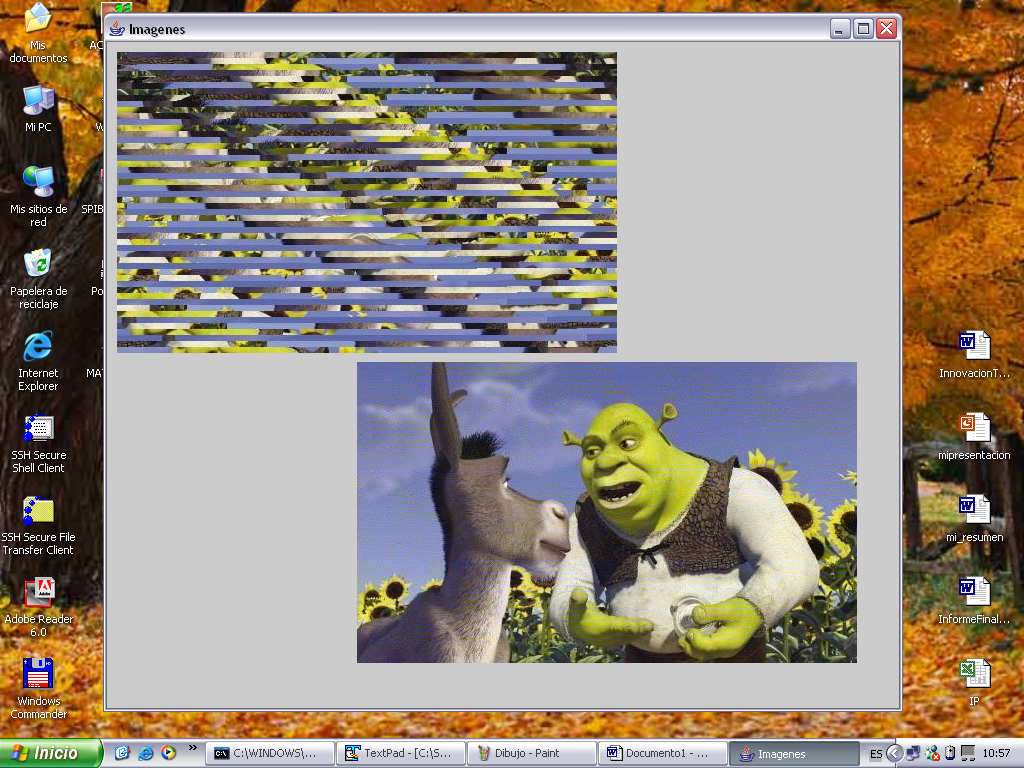The width and height of the screenshot is (1024, 768).
Task: Switch to the C:\WINDOWS command prompt task
Action: click(270, 753)
